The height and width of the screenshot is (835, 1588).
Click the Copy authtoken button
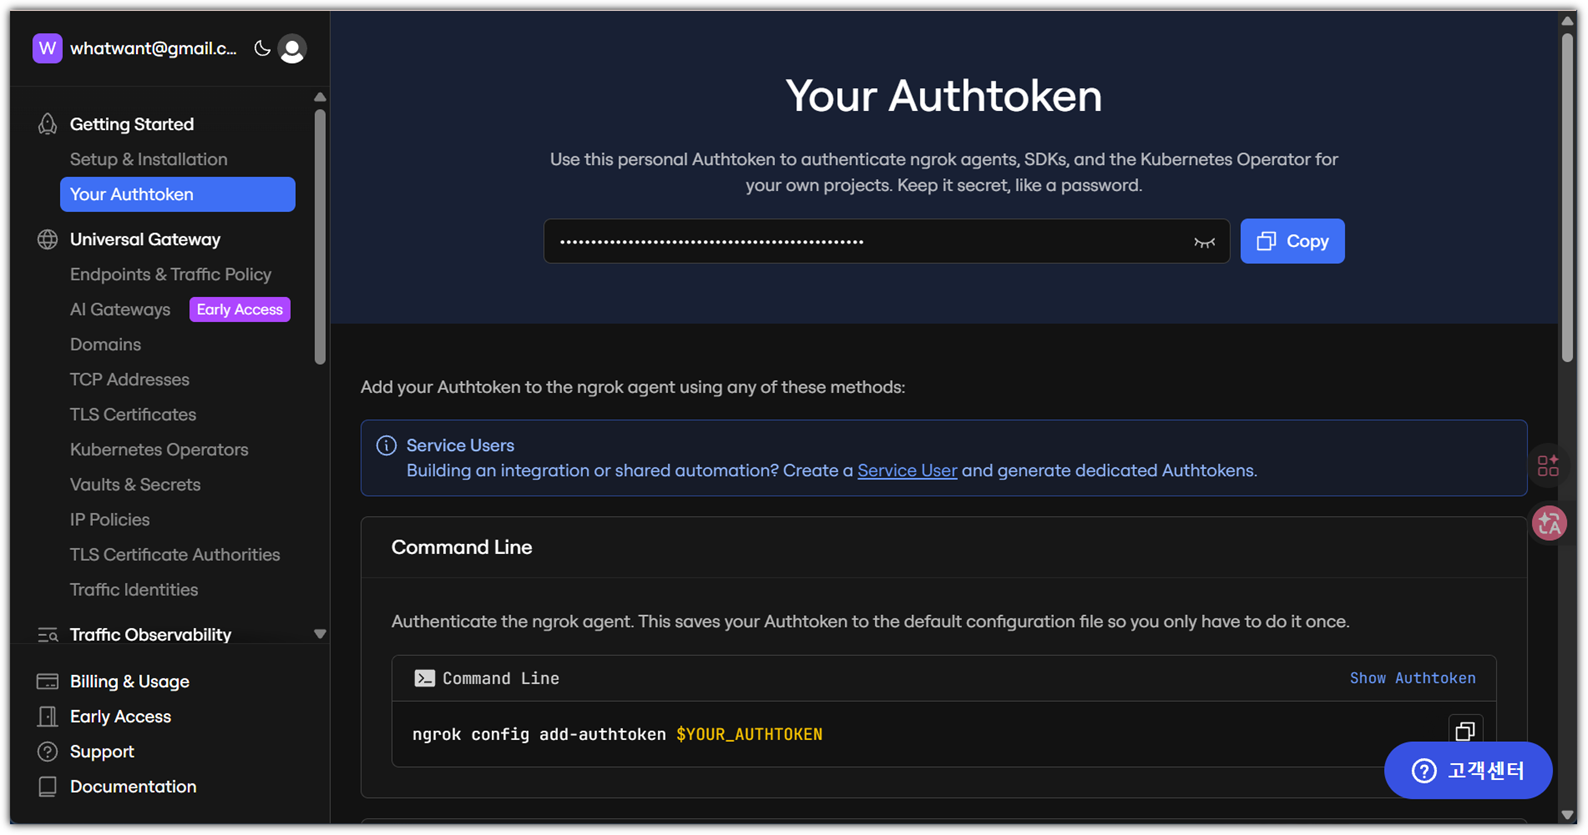(1292, 241)
